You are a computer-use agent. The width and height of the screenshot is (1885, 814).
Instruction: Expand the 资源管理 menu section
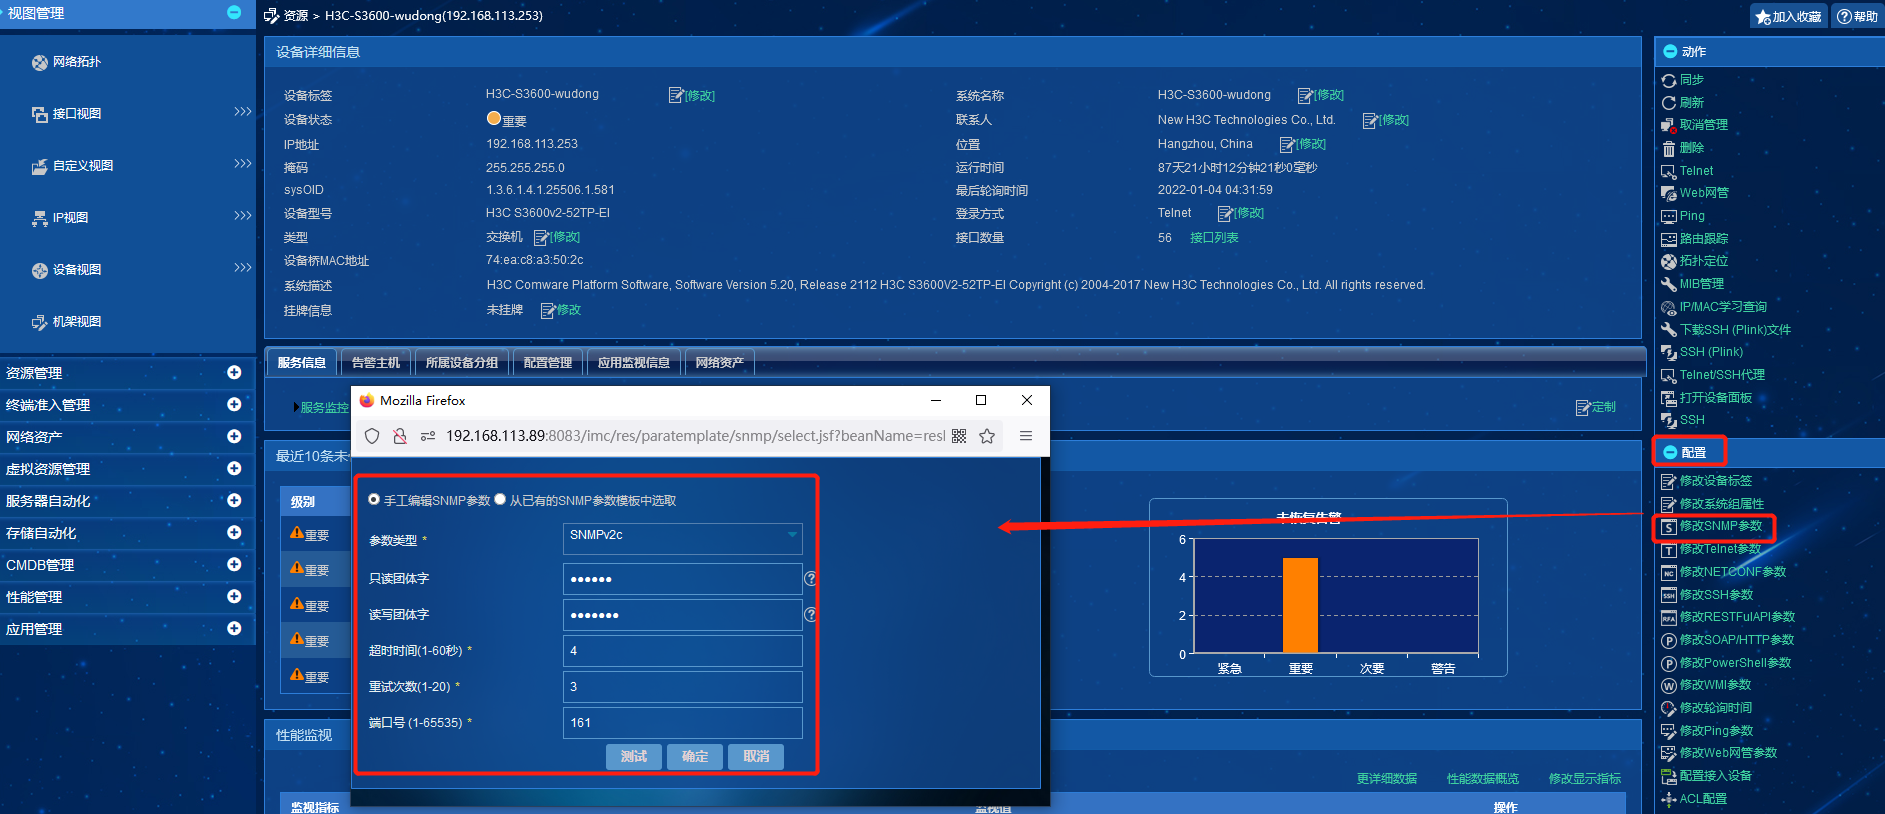tap(234, 373)
